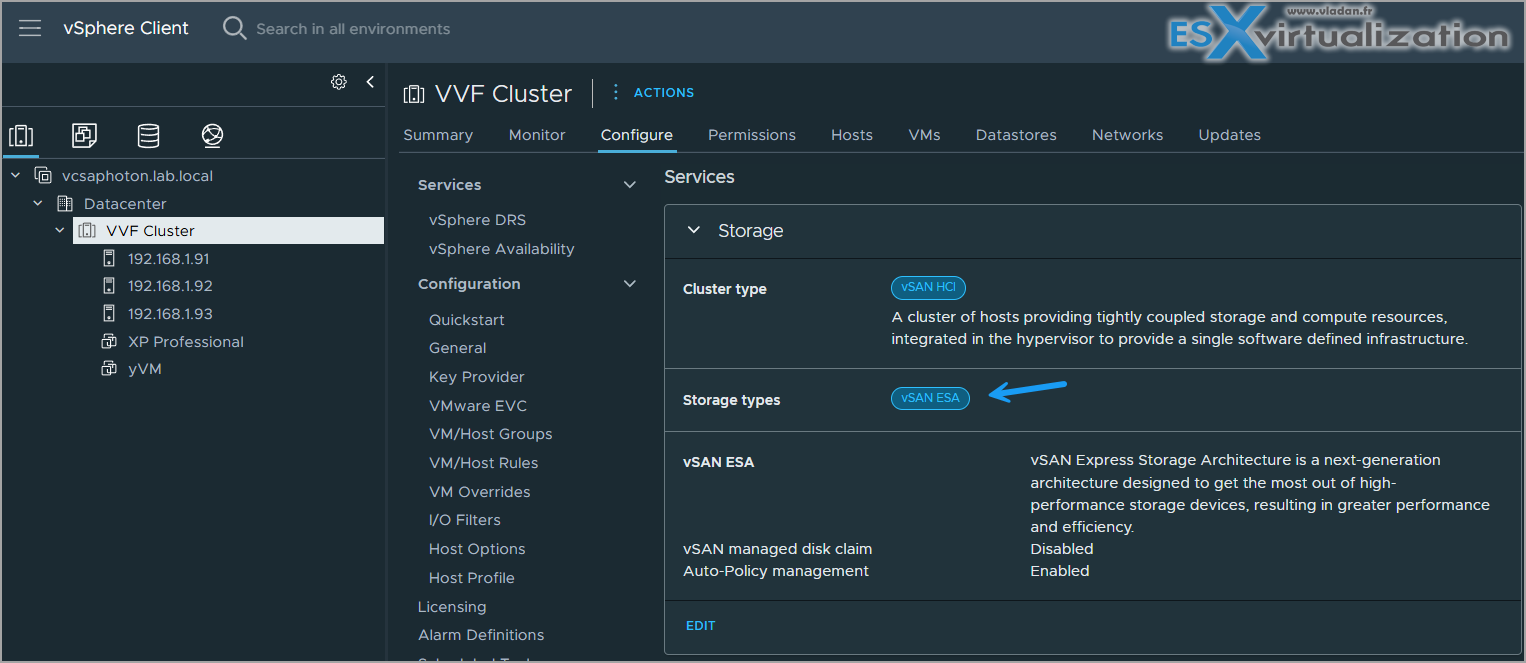Click the vSAN HCI badge
Viewport: 1526px width, 663px height.
[928, 287]
